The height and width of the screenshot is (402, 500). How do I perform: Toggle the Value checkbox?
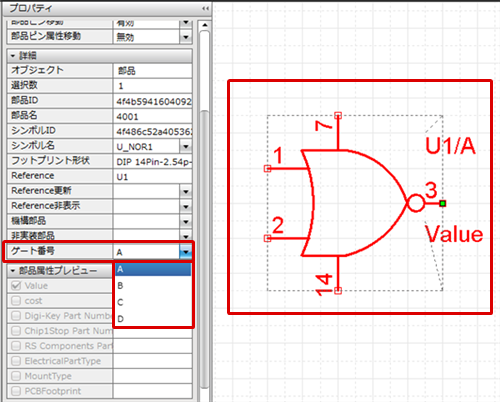coord(16,286)
